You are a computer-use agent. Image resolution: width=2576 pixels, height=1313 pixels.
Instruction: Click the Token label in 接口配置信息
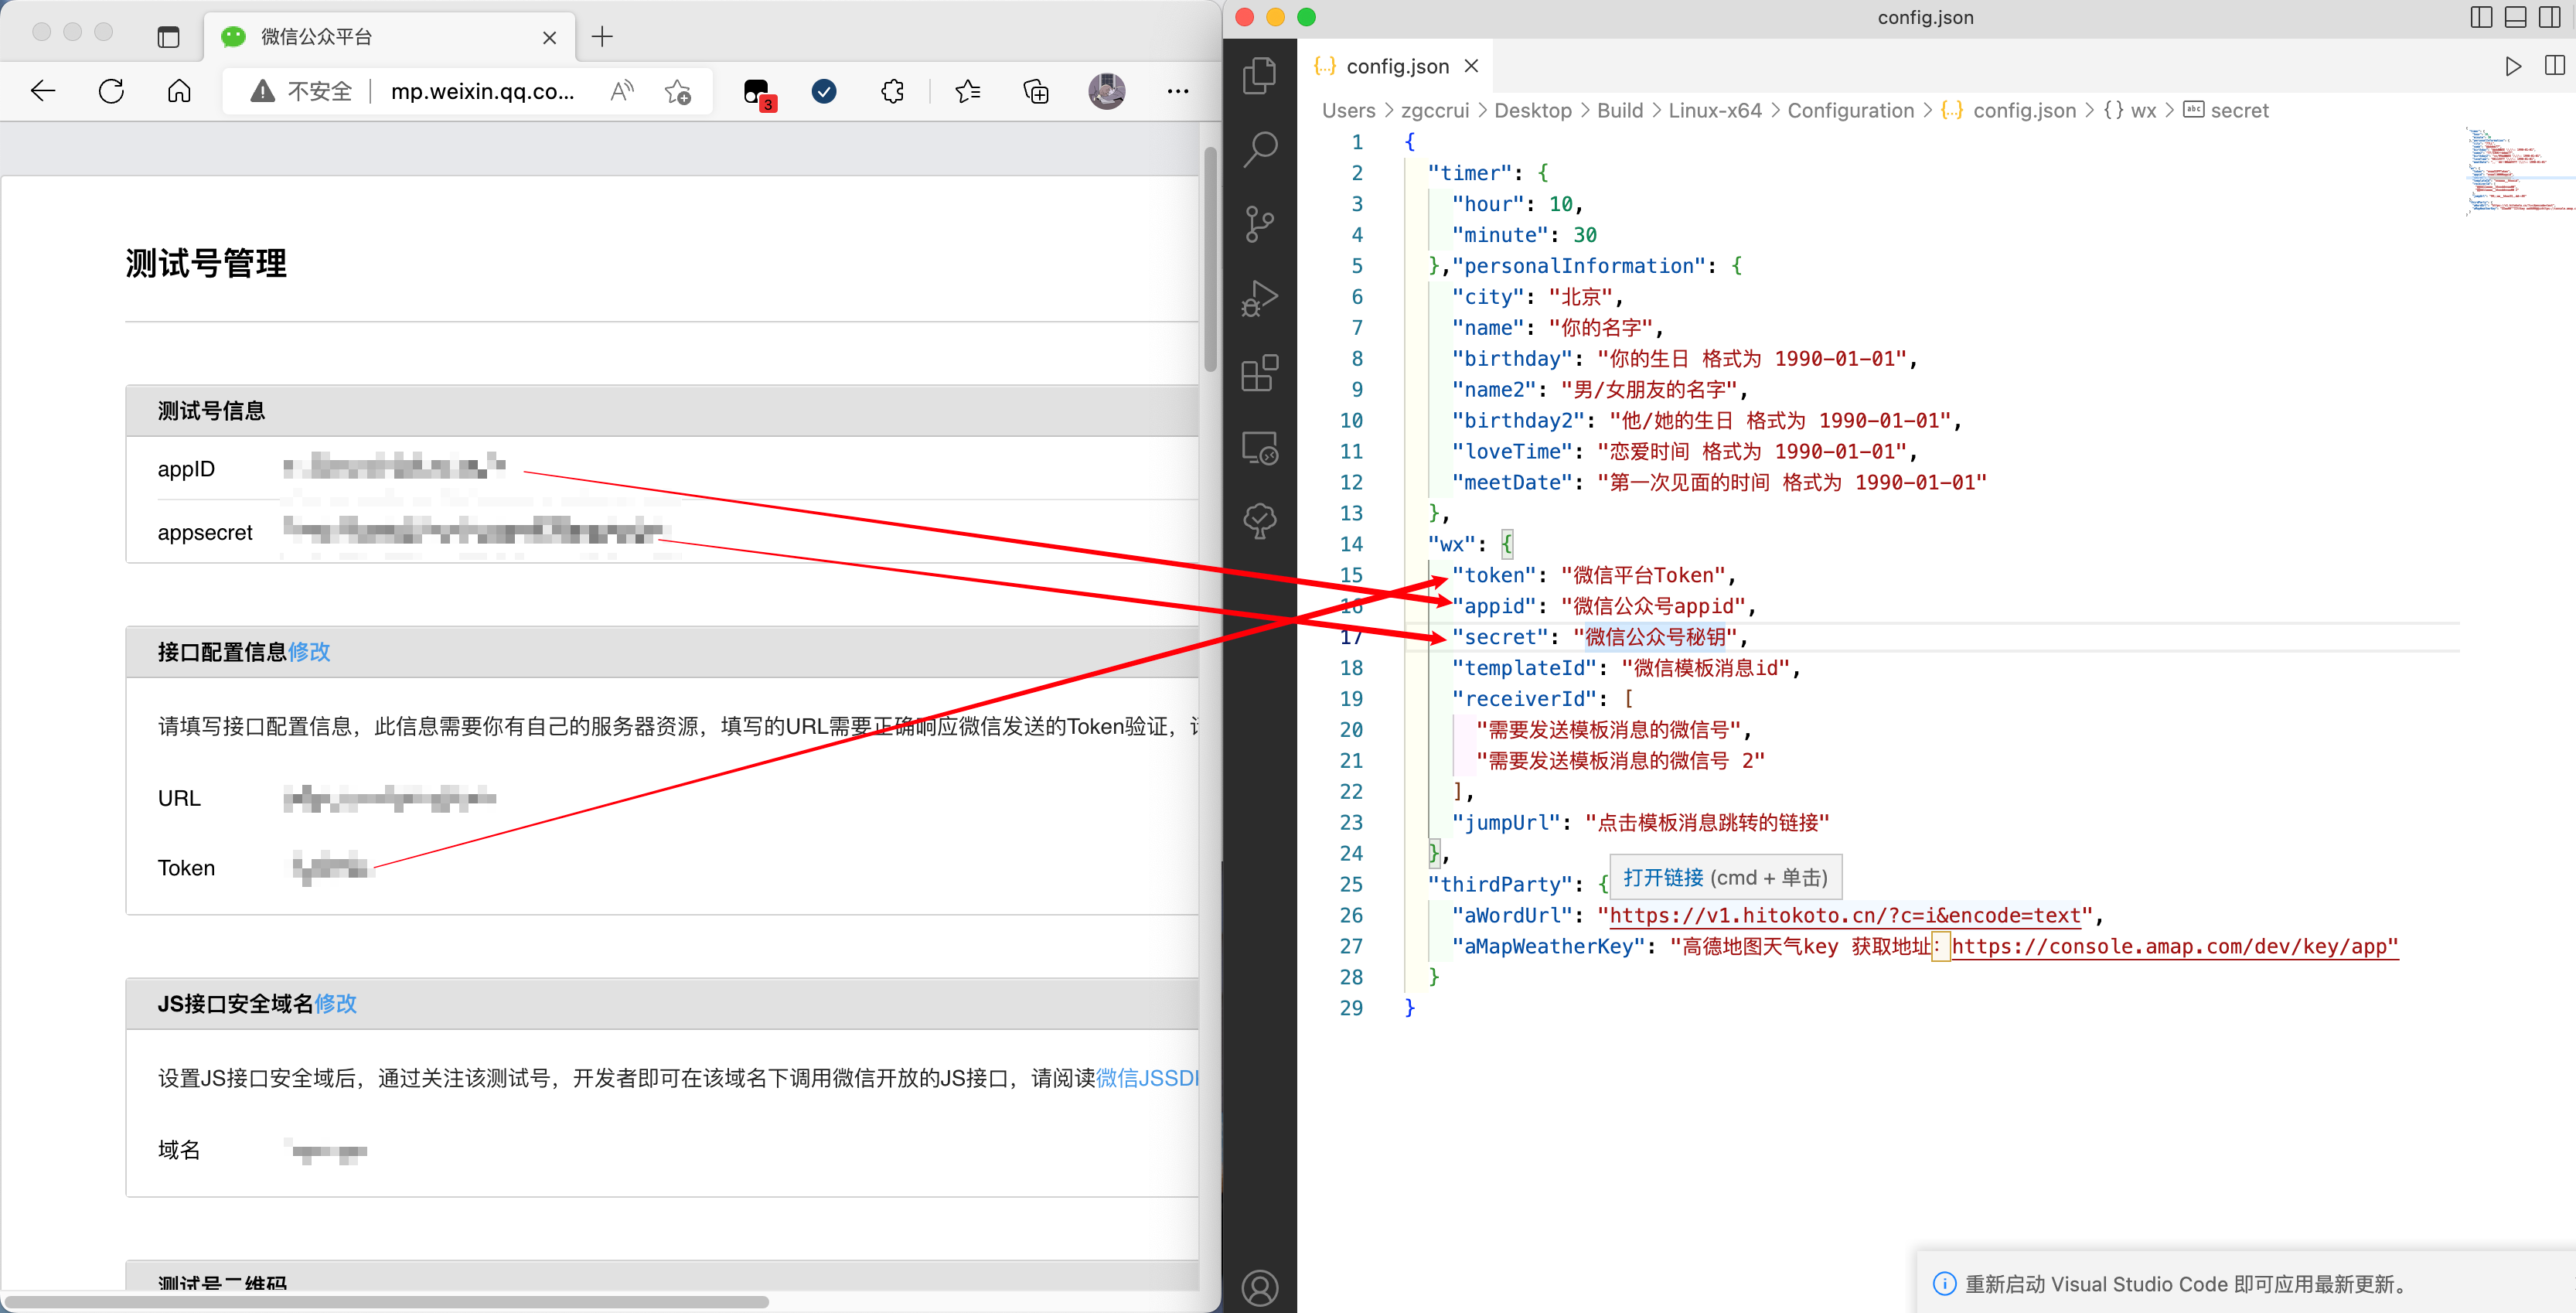tap(186, 868)
